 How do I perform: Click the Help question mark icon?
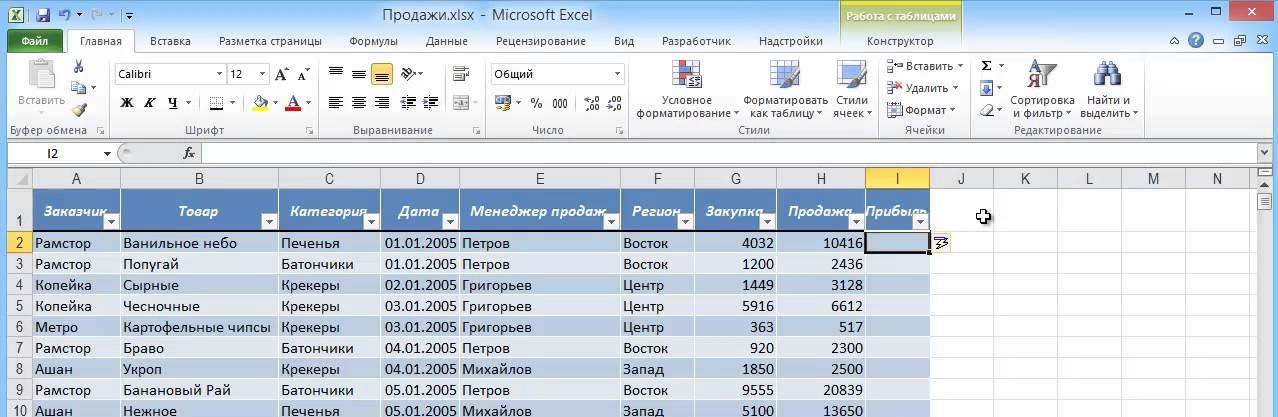click(1196, 41)
